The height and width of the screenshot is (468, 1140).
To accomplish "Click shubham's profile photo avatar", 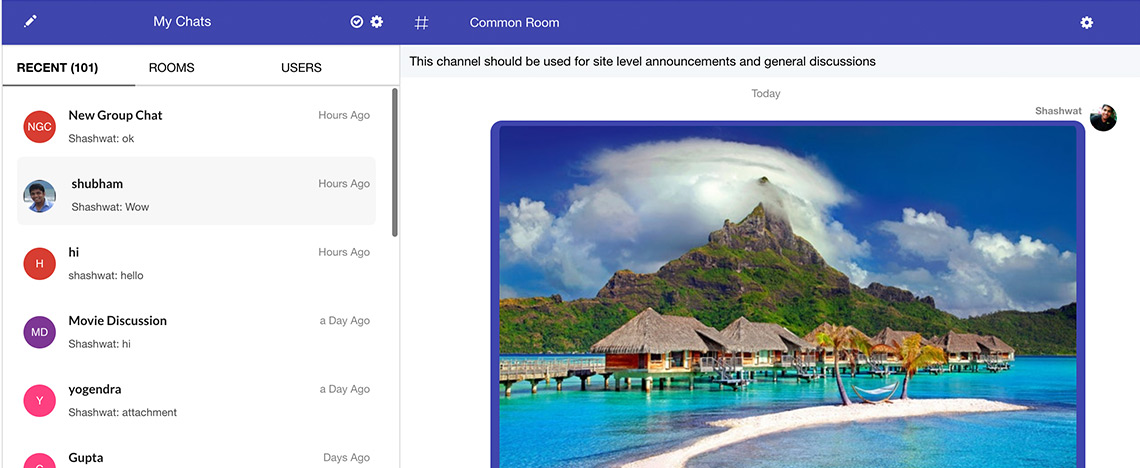I will click(39, 195).
